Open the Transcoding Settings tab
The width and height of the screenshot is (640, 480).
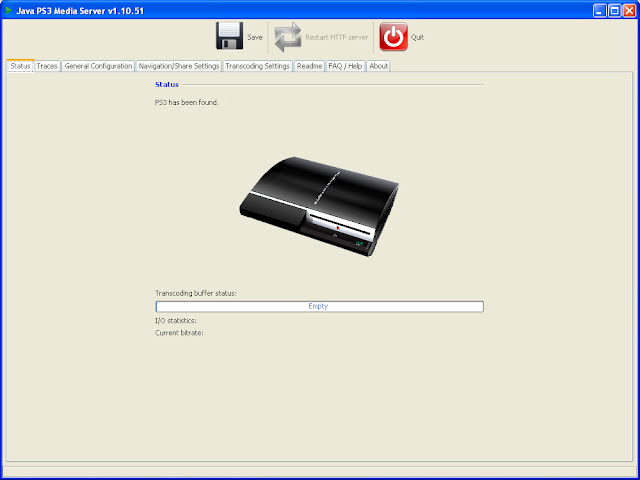(x=258, y=66)
